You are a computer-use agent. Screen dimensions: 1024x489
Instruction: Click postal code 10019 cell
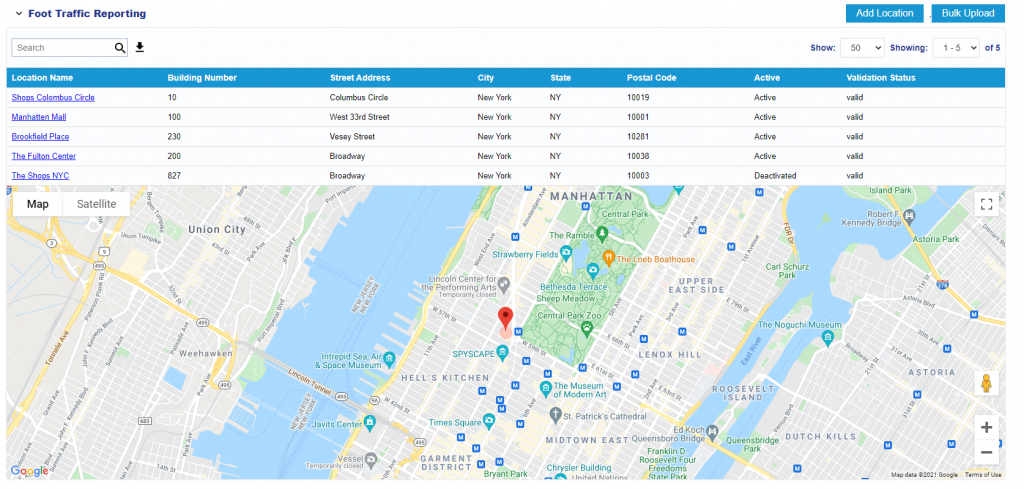(x=637, y=97)
